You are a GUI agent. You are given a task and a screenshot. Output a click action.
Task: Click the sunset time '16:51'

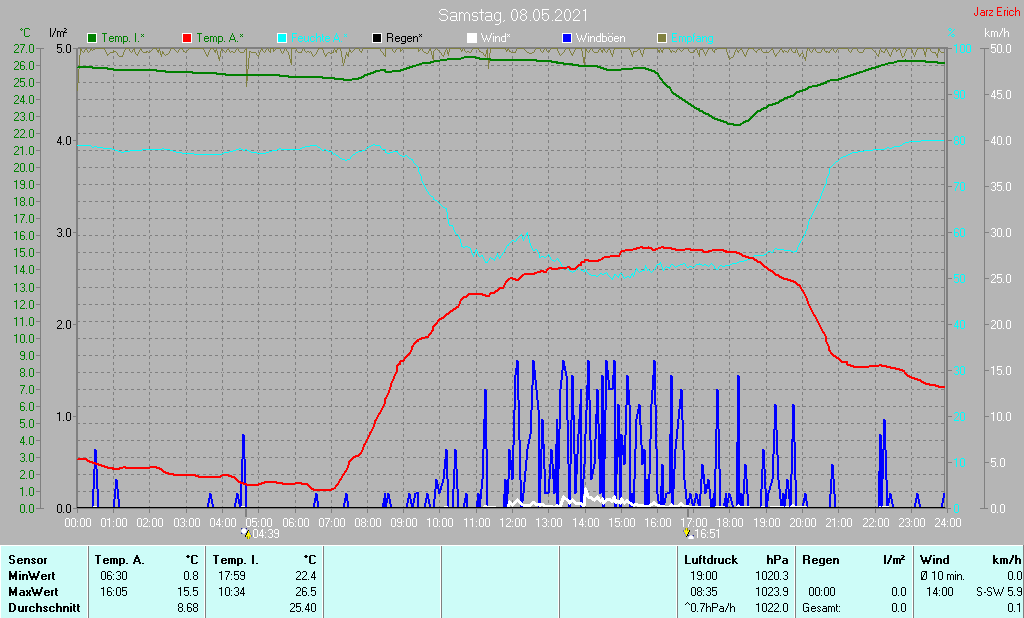707,534
